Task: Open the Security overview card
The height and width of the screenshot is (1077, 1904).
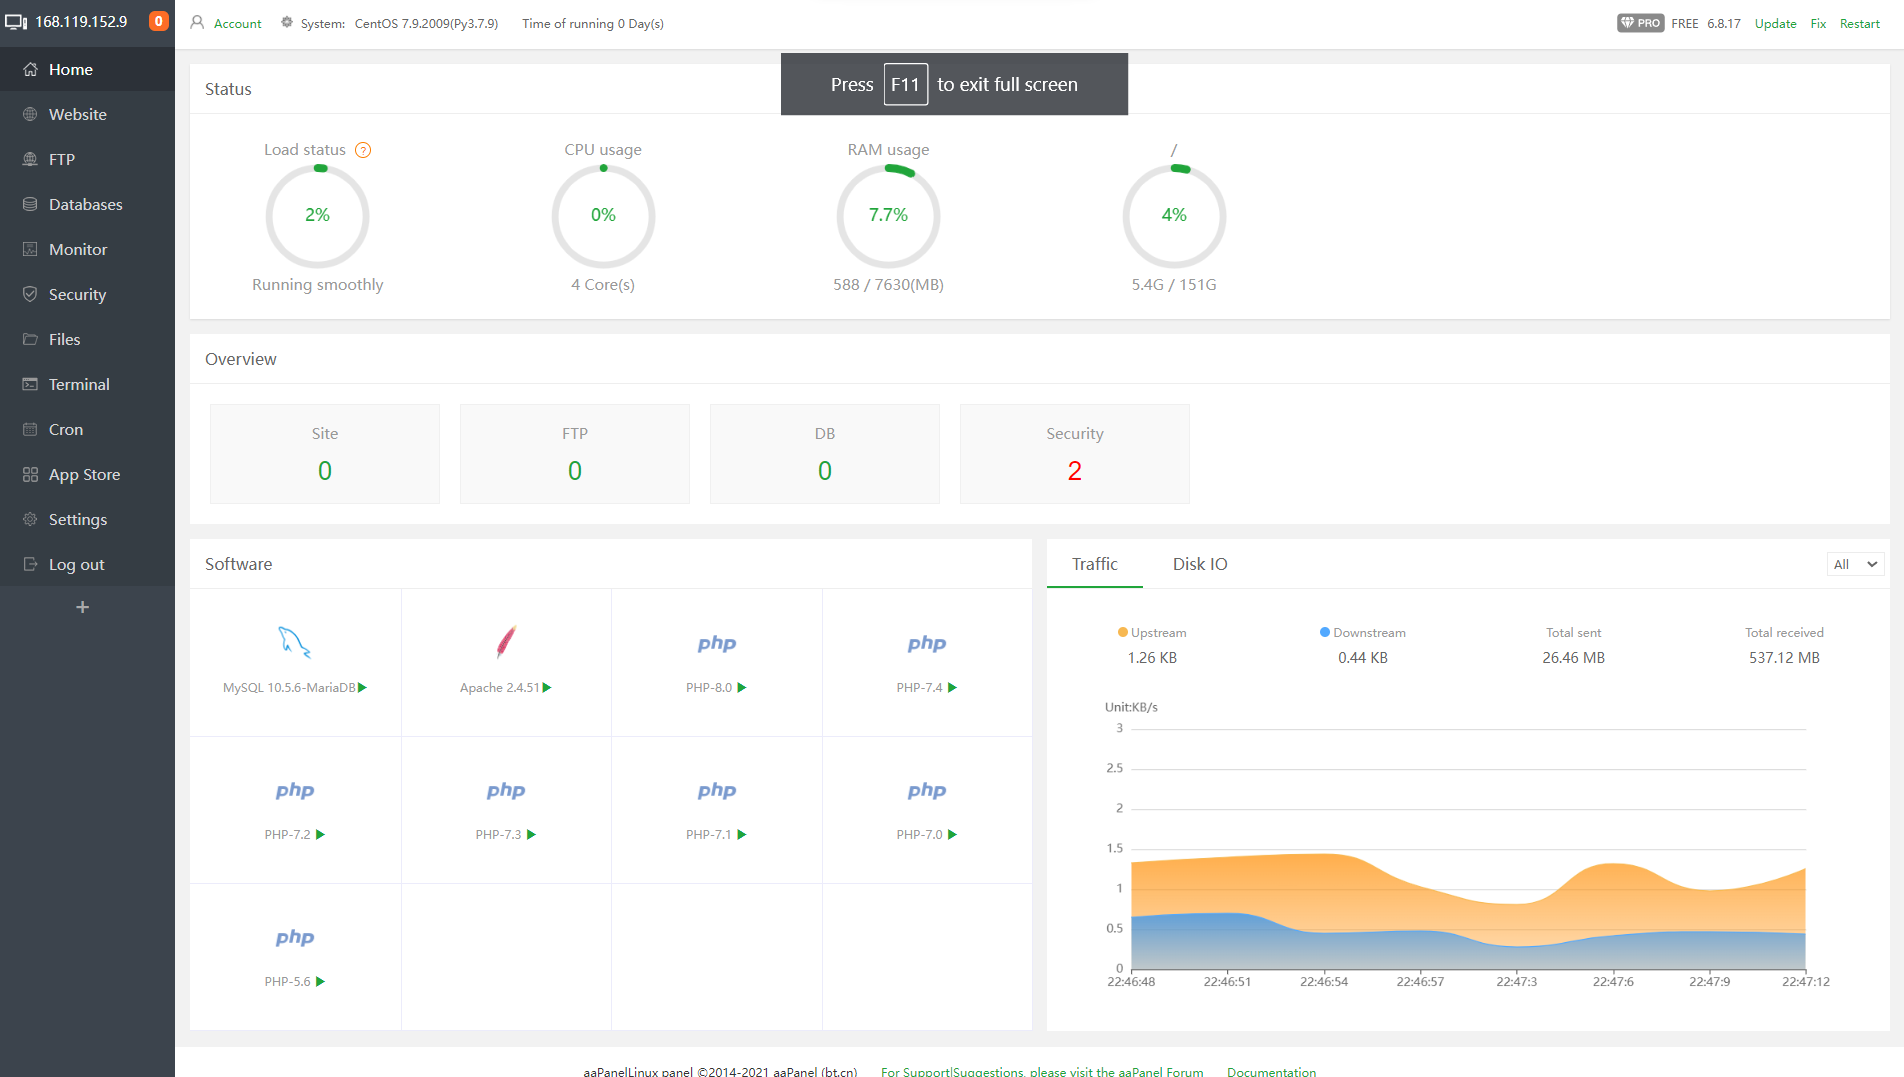Action: click(x=1074, y=454)
